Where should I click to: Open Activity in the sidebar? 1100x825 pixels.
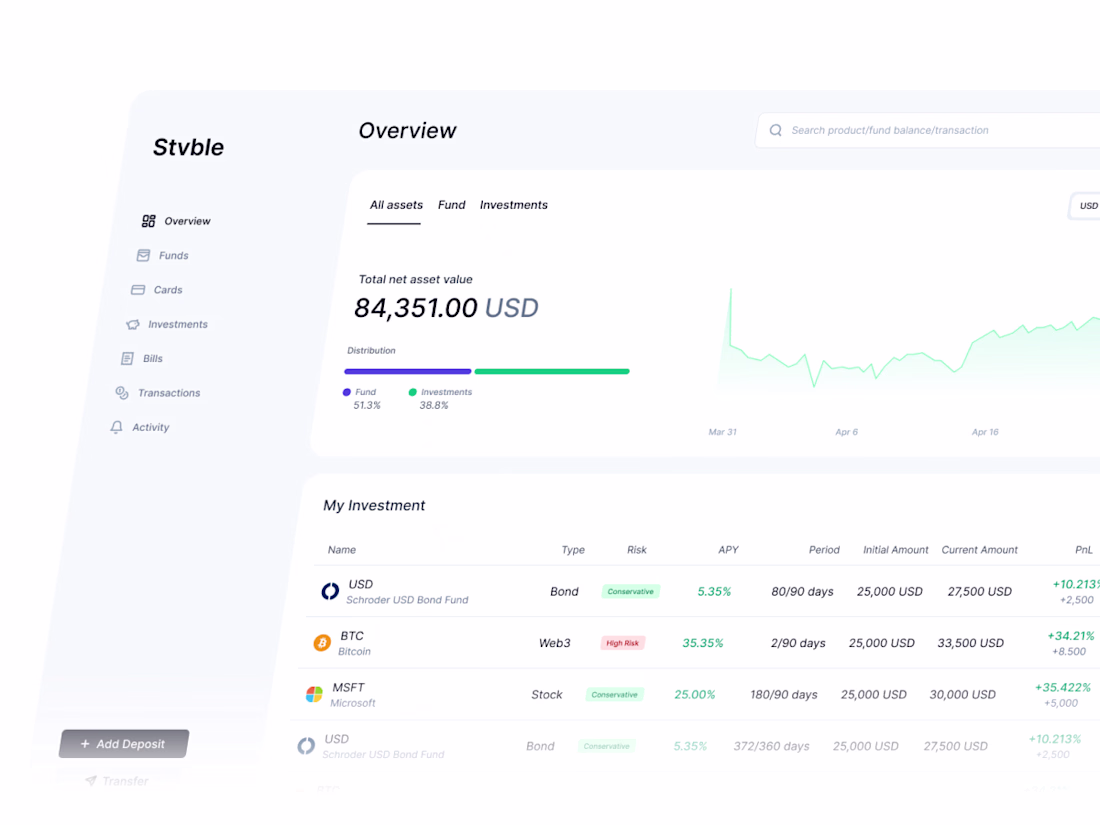pyautogui.click(x=140, y=427)
